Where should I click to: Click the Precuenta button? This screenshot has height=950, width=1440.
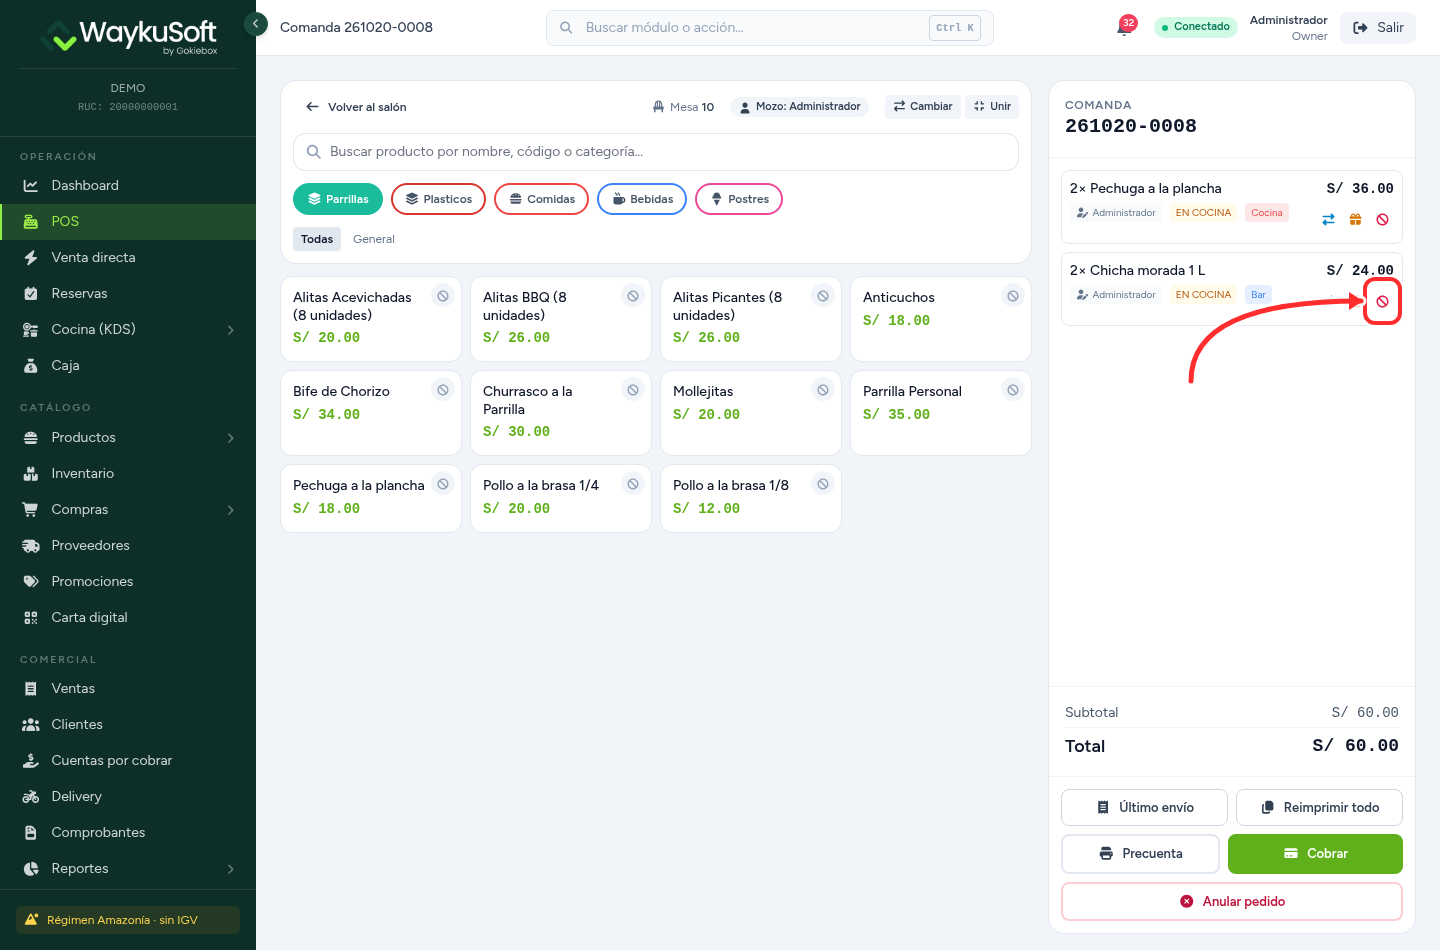(x=1140, y=854)
